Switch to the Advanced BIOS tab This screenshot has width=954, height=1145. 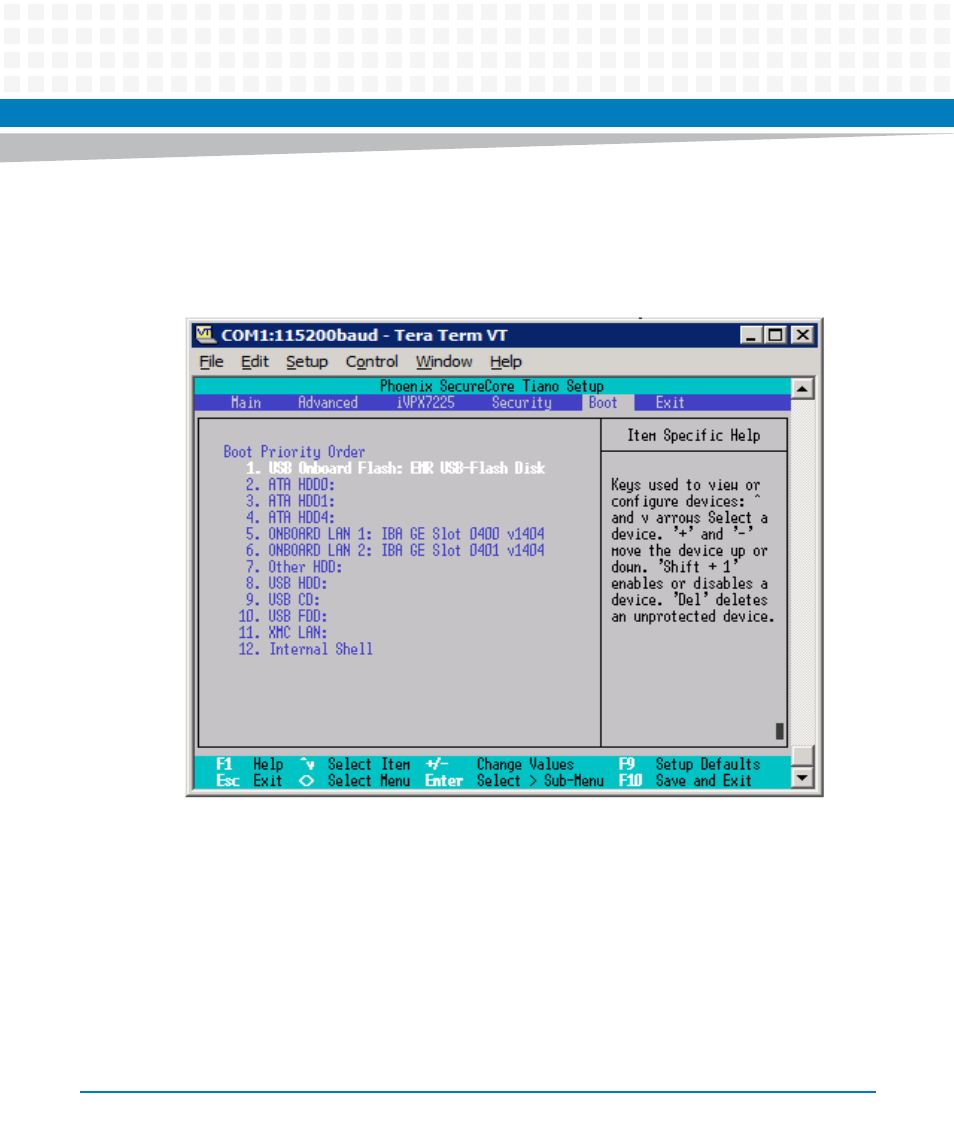(328, 402)
